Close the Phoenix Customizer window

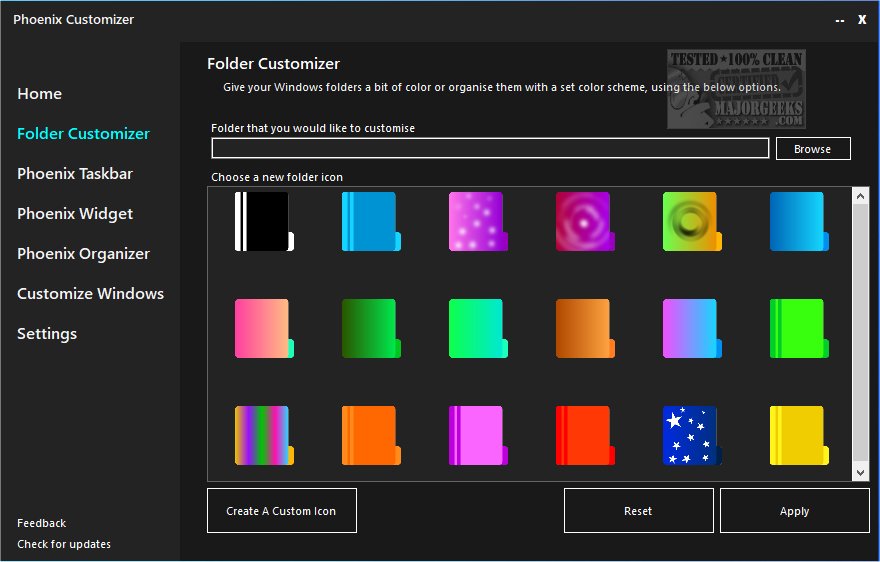pos(862,20)
